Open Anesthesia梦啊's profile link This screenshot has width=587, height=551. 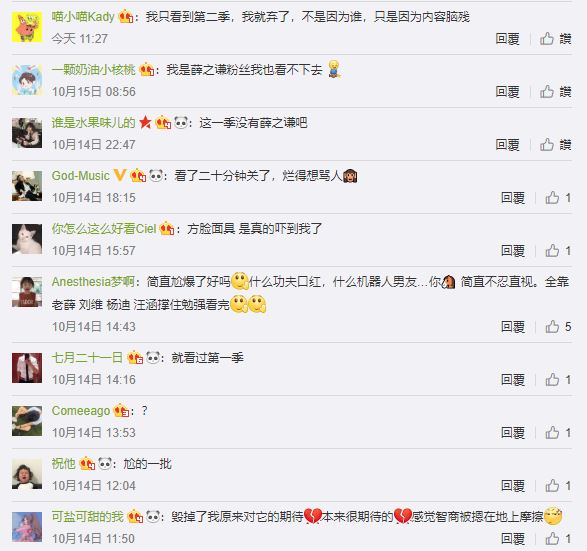coord(93,281)
